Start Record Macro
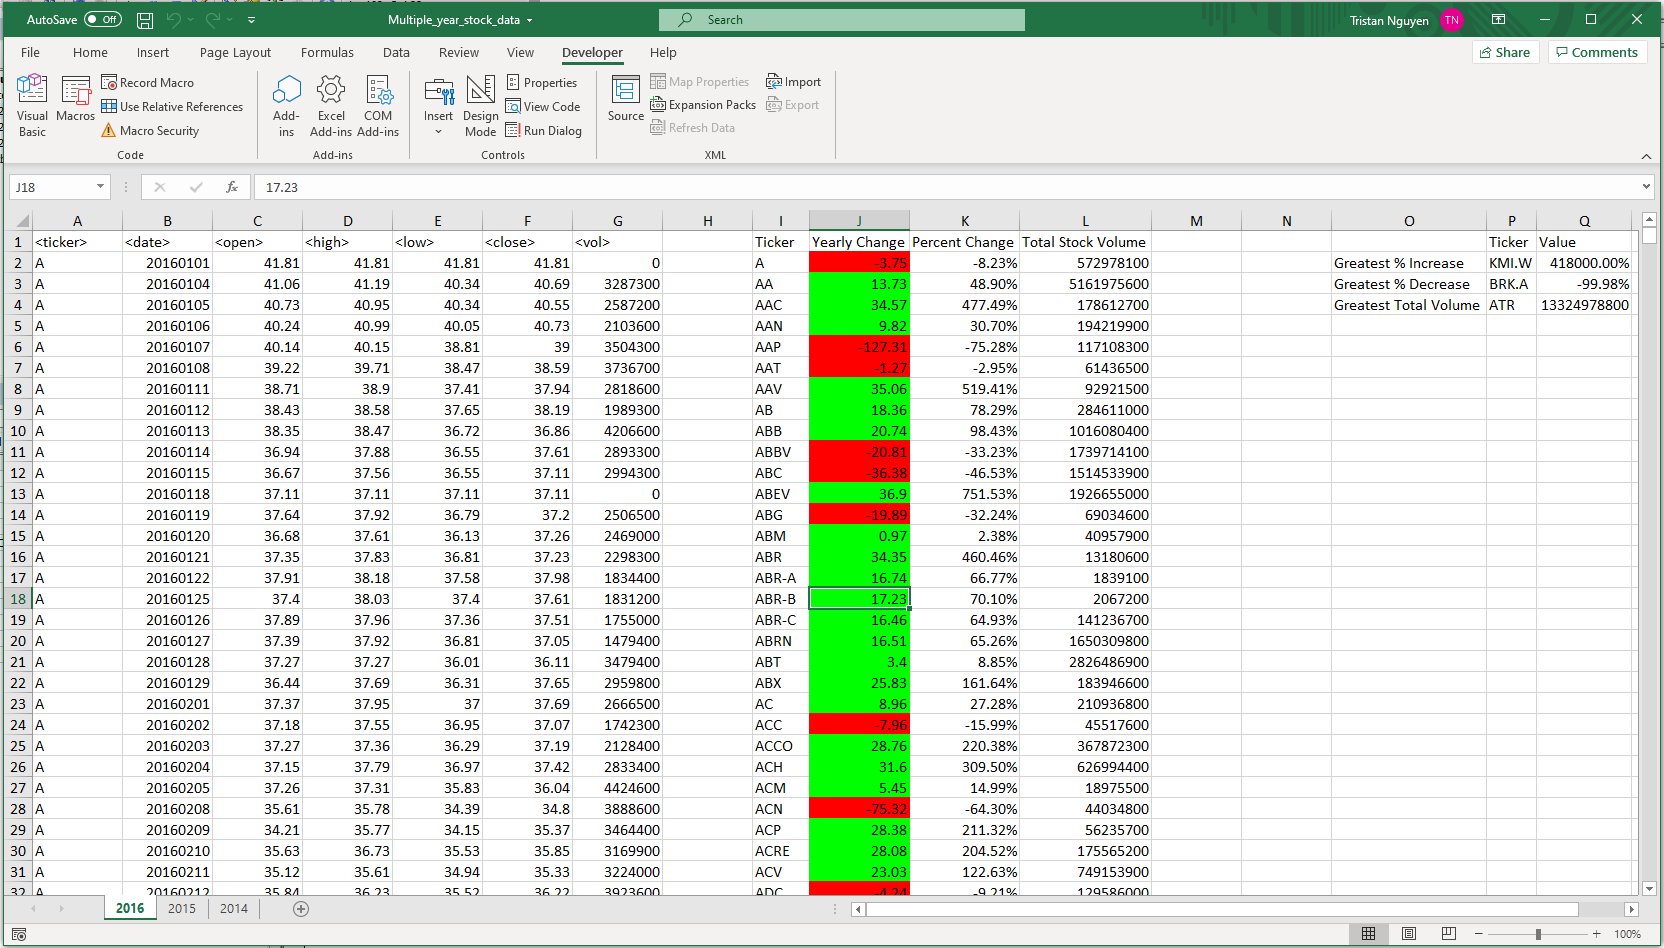 pyautogui.click(x=148, y=83)
